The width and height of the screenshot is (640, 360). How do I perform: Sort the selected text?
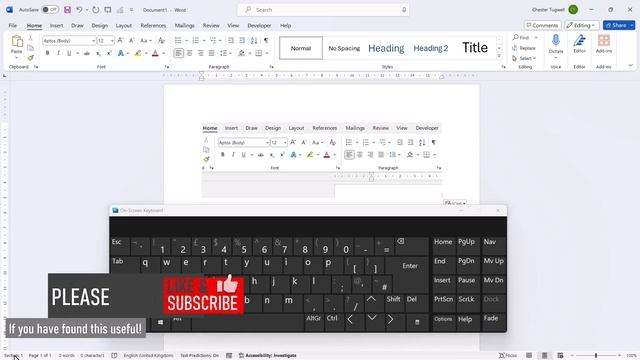(x=254, y=40)
